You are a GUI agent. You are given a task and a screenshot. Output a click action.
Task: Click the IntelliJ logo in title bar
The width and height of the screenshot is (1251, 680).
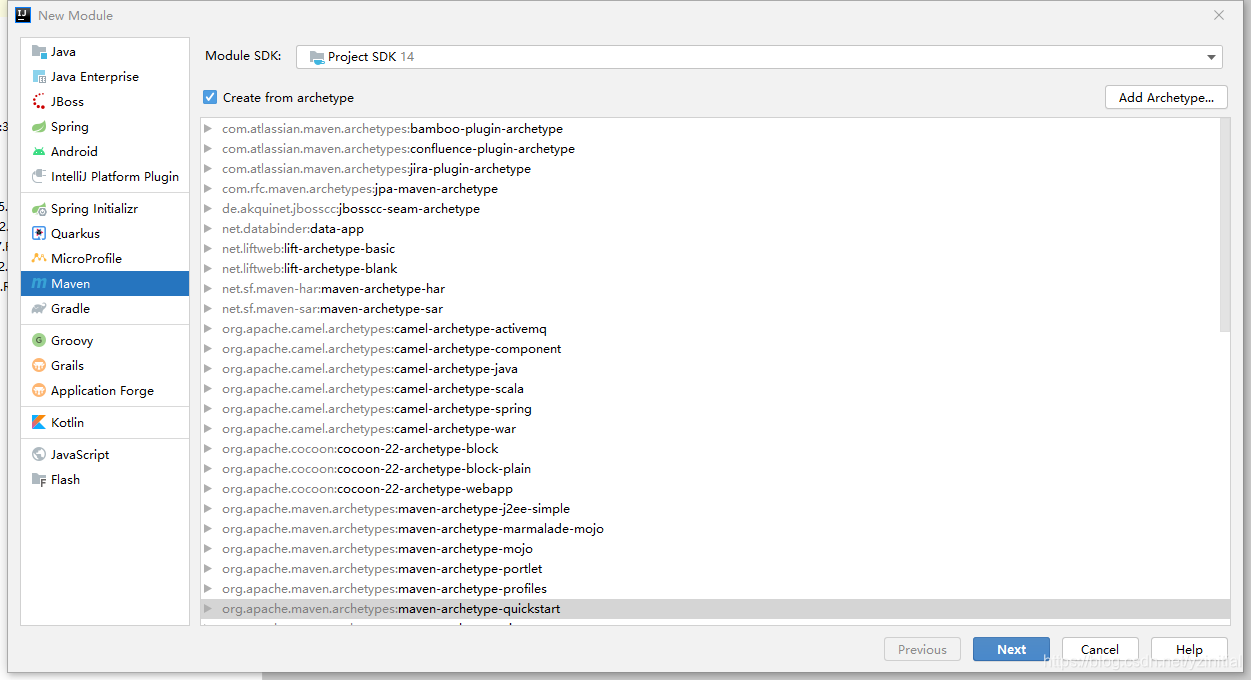tap(23, 15)
